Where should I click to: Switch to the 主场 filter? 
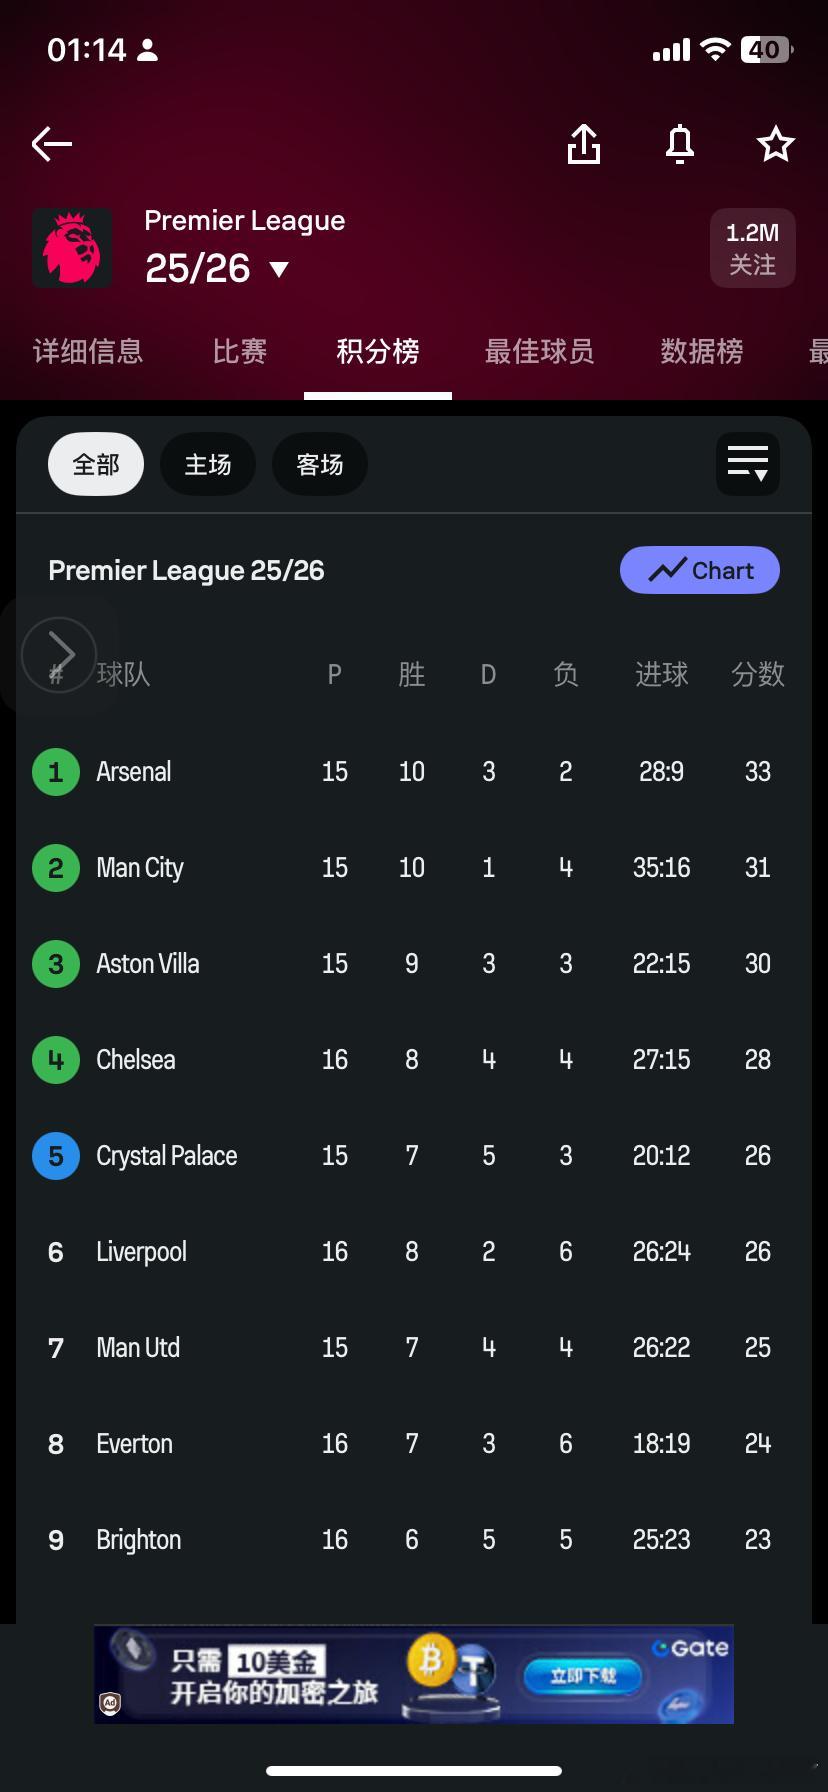pyautogui.click(x=208, y=464)
